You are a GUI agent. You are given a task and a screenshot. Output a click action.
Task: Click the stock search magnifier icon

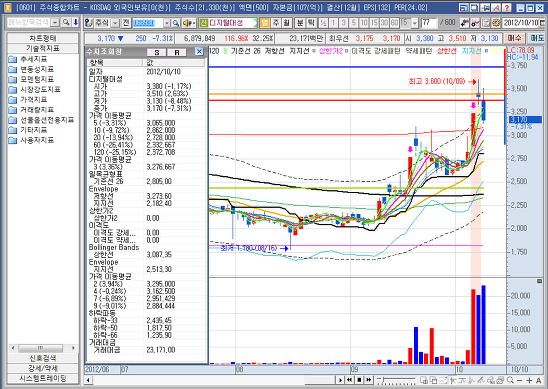click(x=176, y=23)
